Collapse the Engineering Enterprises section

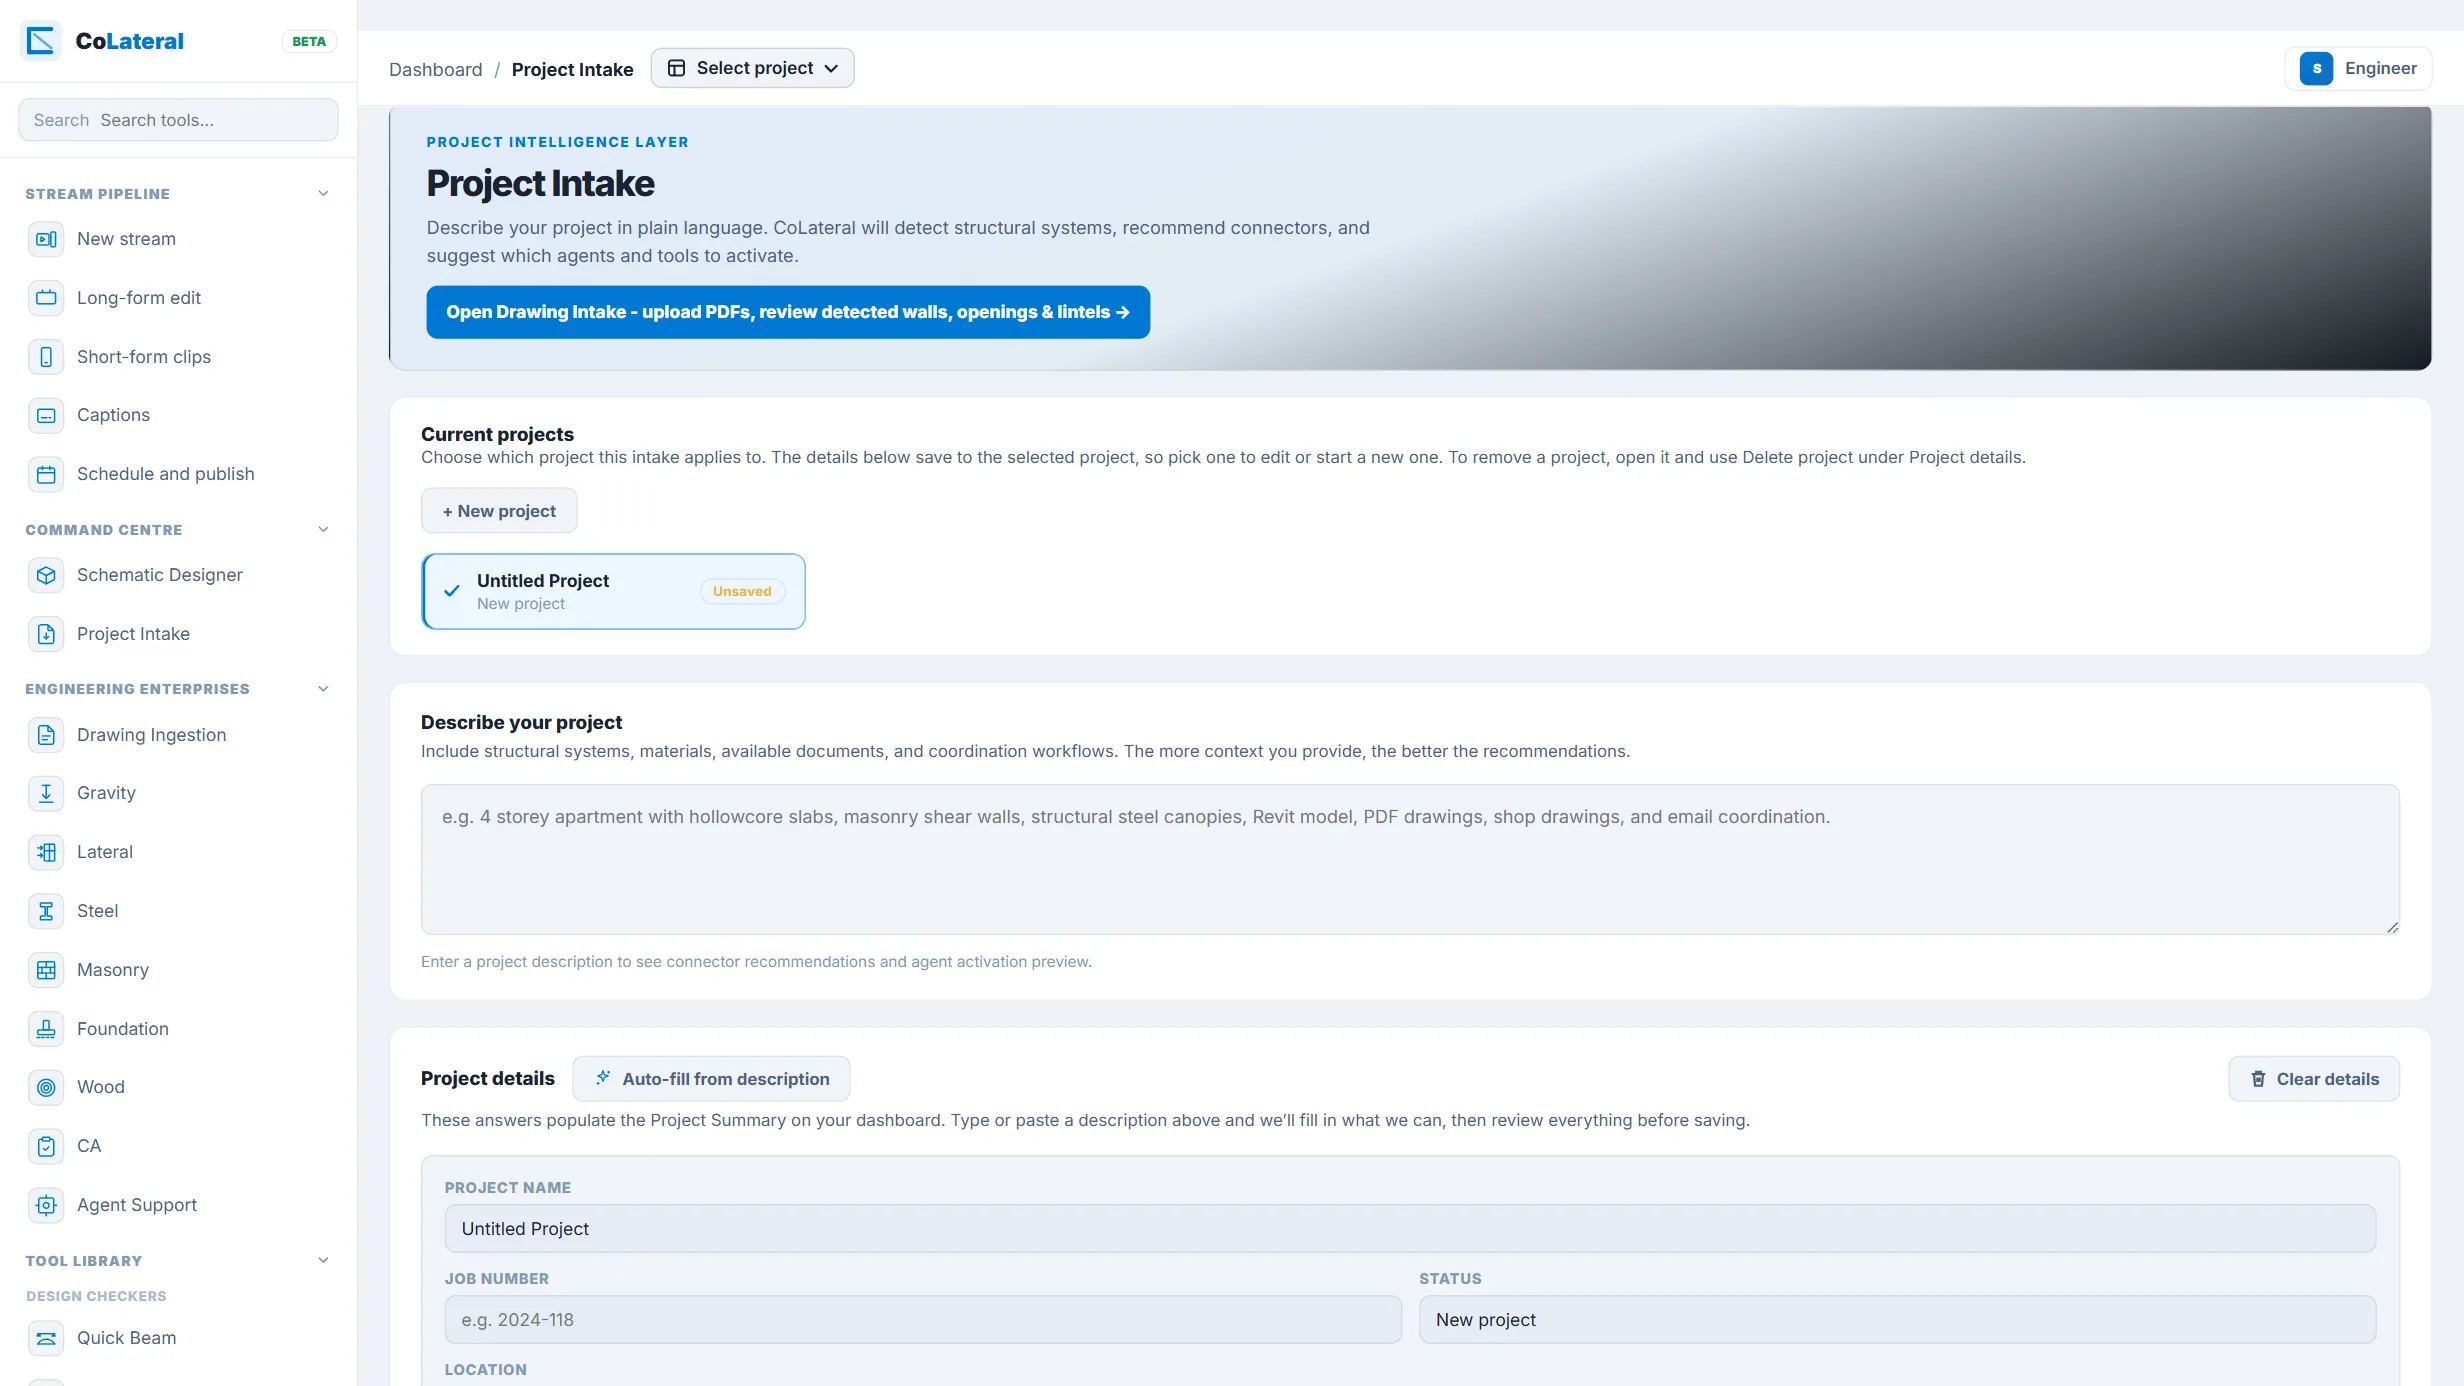[323, 689]
